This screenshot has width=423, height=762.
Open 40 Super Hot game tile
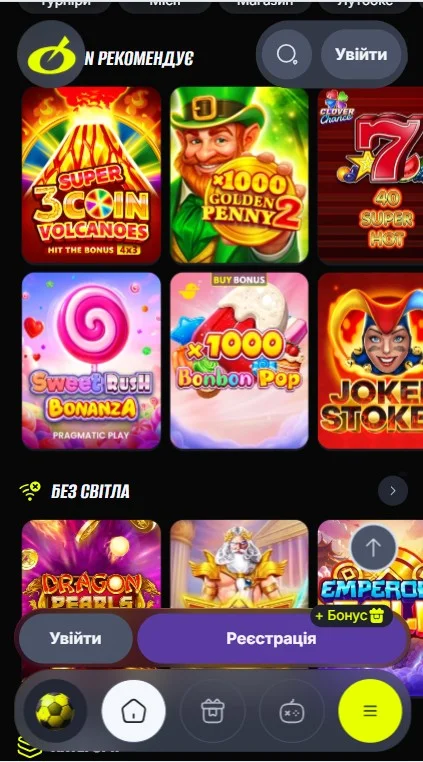pyautogui.click(x=370, y=175)
